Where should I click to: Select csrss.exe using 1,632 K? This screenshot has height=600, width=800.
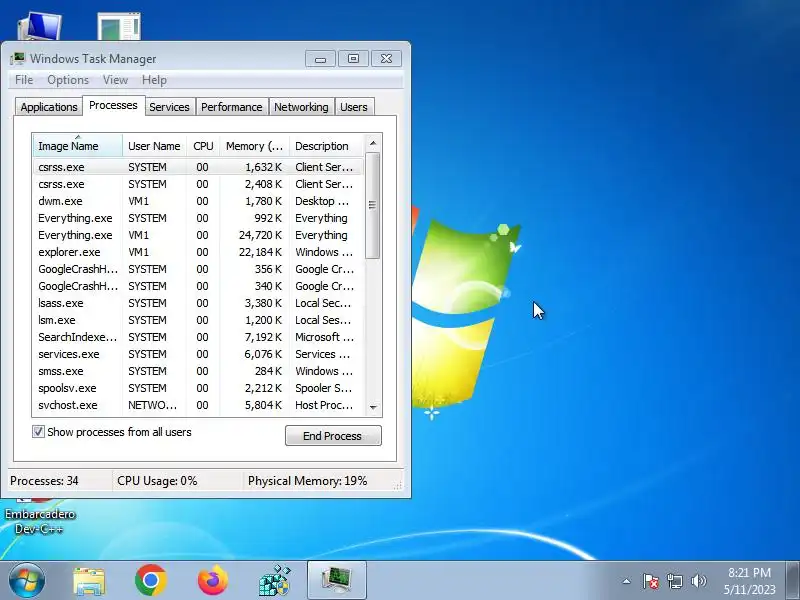pyautogui.click(x=198, y=167)
